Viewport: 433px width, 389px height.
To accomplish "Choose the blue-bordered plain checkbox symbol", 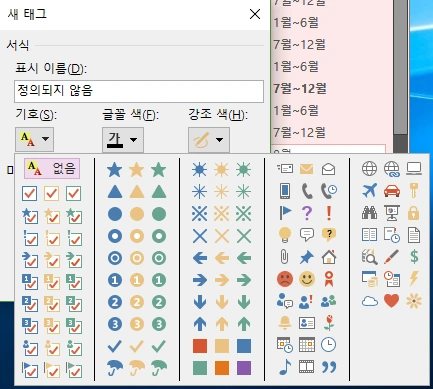I will pos(29,193).
